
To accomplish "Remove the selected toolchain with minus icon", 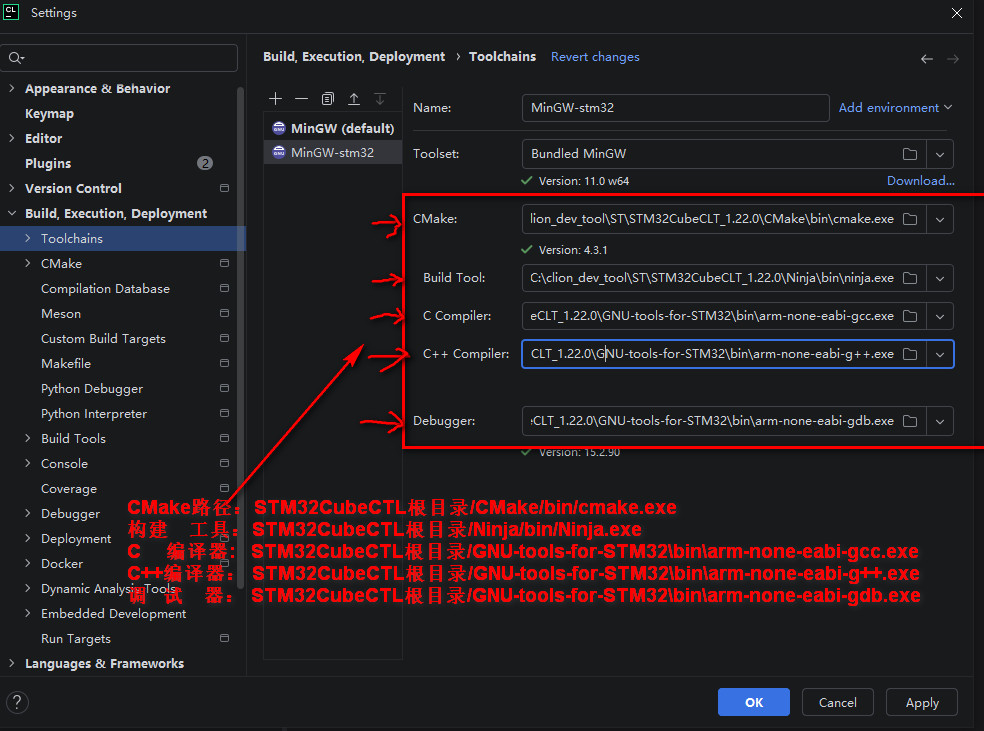I will [301, 99].
